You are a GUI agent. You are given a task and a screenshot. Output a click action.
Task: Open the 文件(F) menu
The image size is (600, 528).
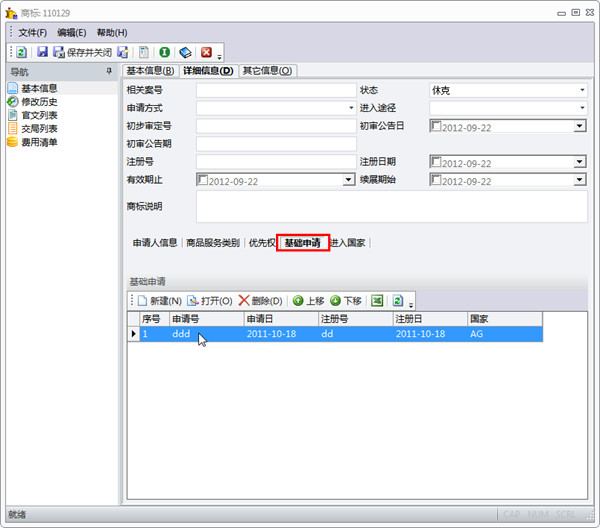click(33, 33)
